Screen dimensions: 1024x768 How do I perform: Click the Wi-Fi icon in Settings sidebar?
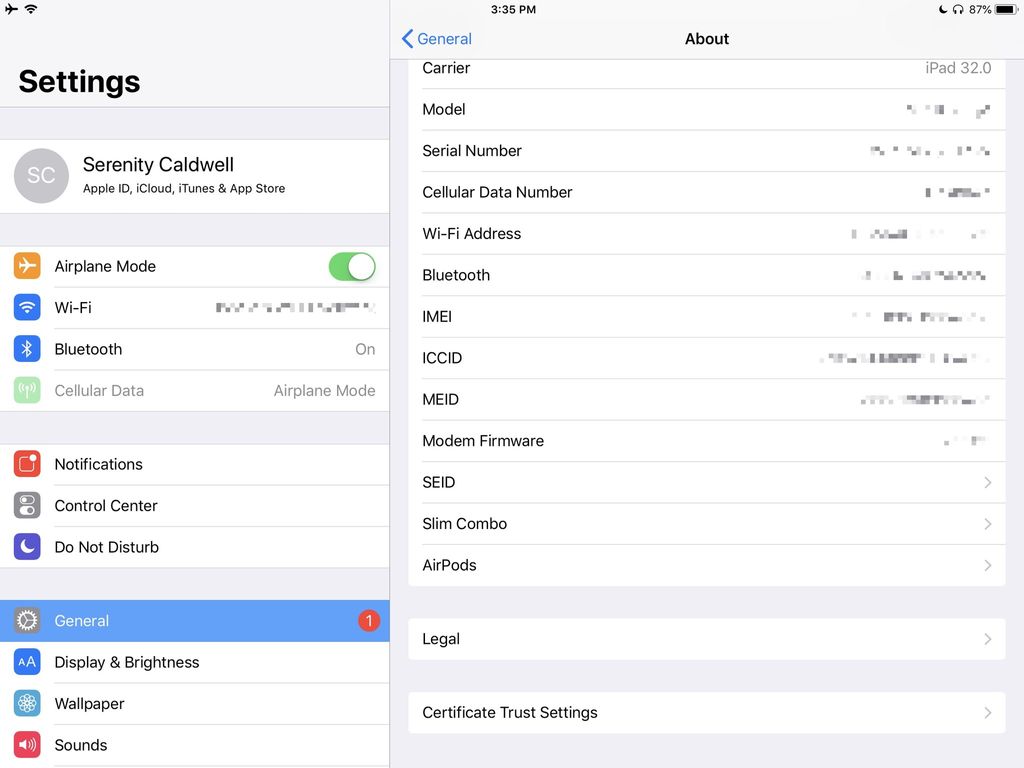point(25,307)
